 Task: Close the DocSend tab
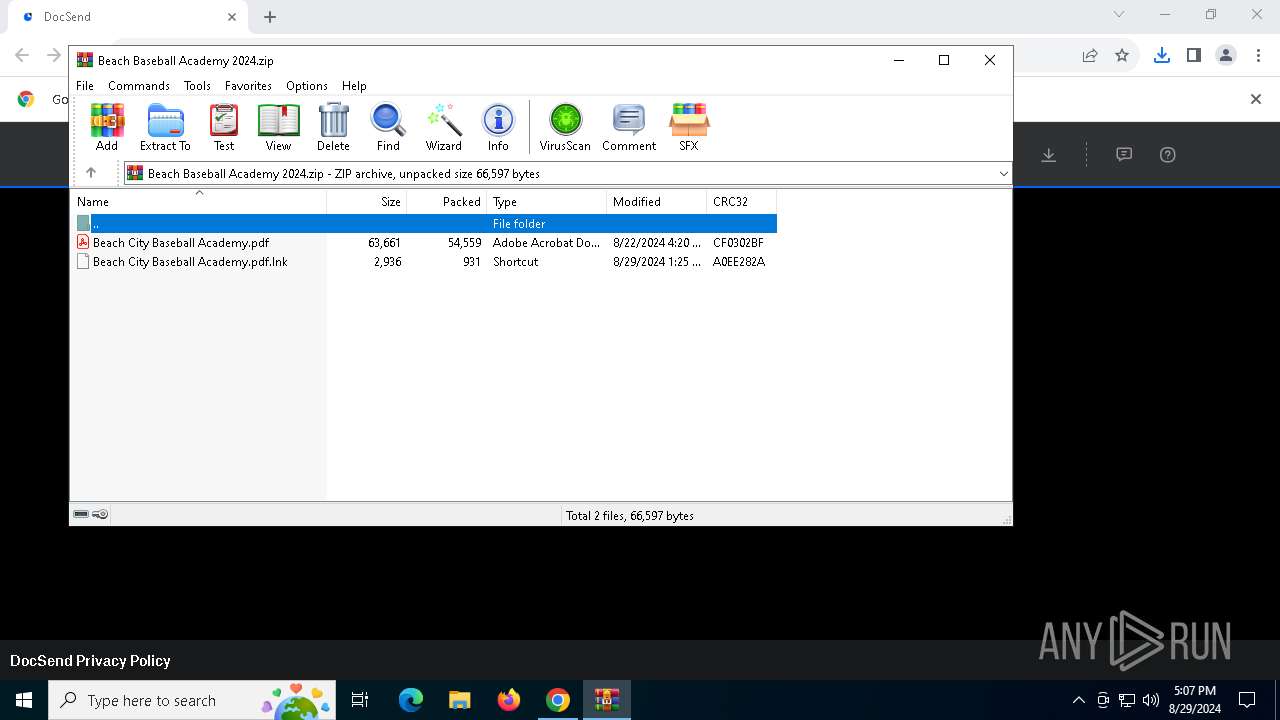[x=232, y=17]
